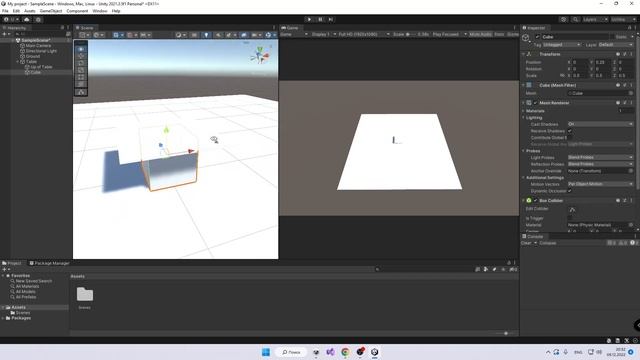This screenshot has height=360, width=640.
Task: Open Chrome from taskbar
Action: tap(345, 352)
